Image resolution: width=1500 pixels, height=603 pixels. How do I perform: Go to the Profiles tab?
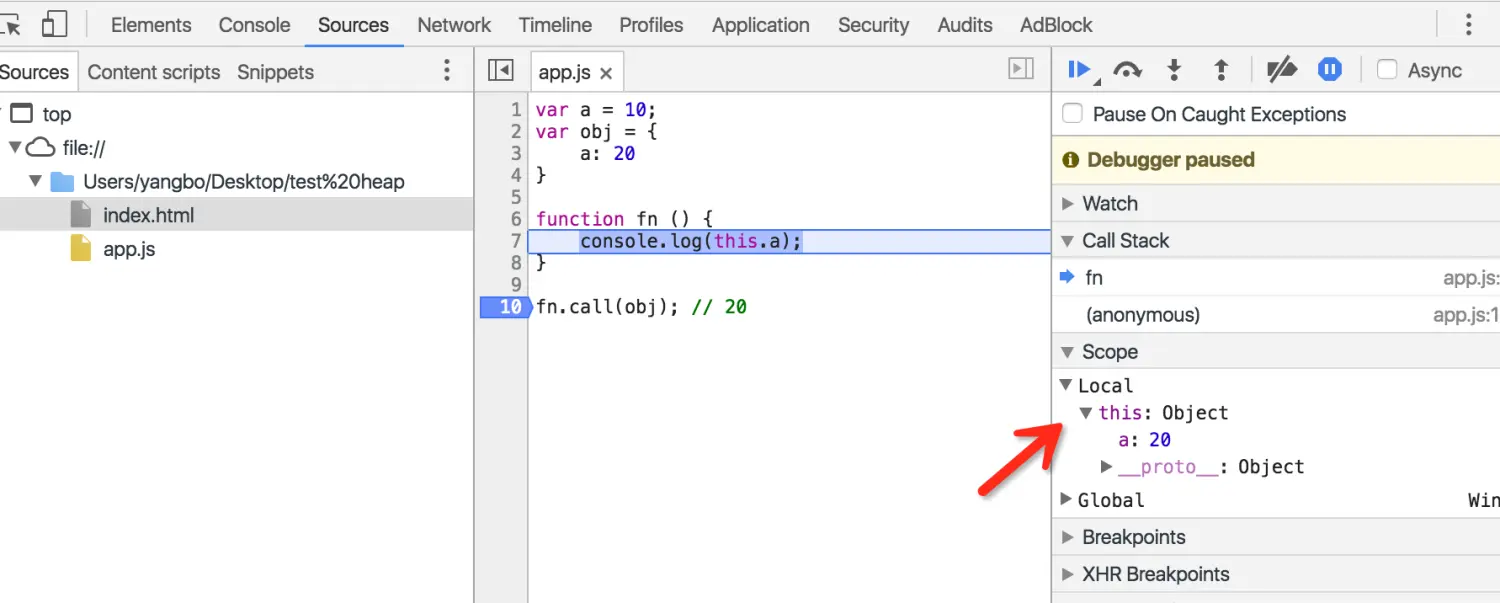tap(651, 25)
